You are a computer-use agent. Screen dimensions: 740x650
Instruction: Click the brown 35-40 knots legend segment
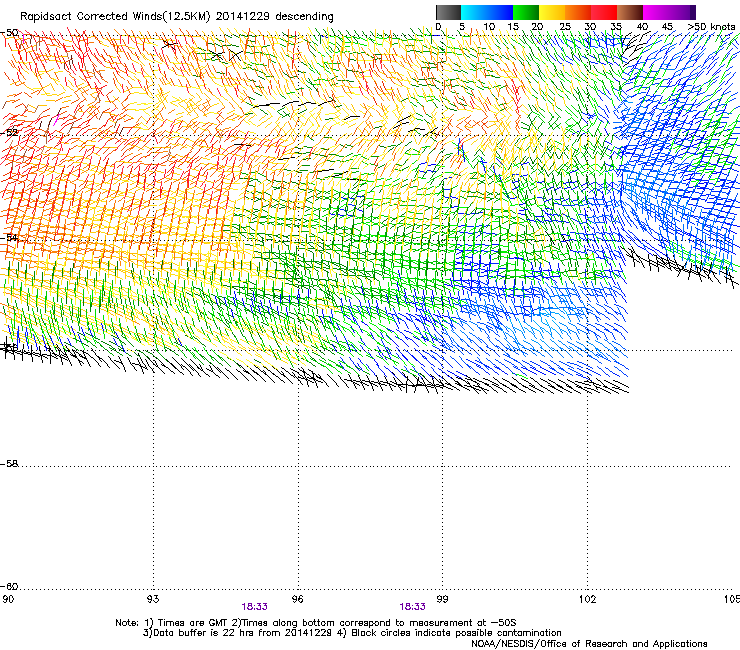(630, 12)
